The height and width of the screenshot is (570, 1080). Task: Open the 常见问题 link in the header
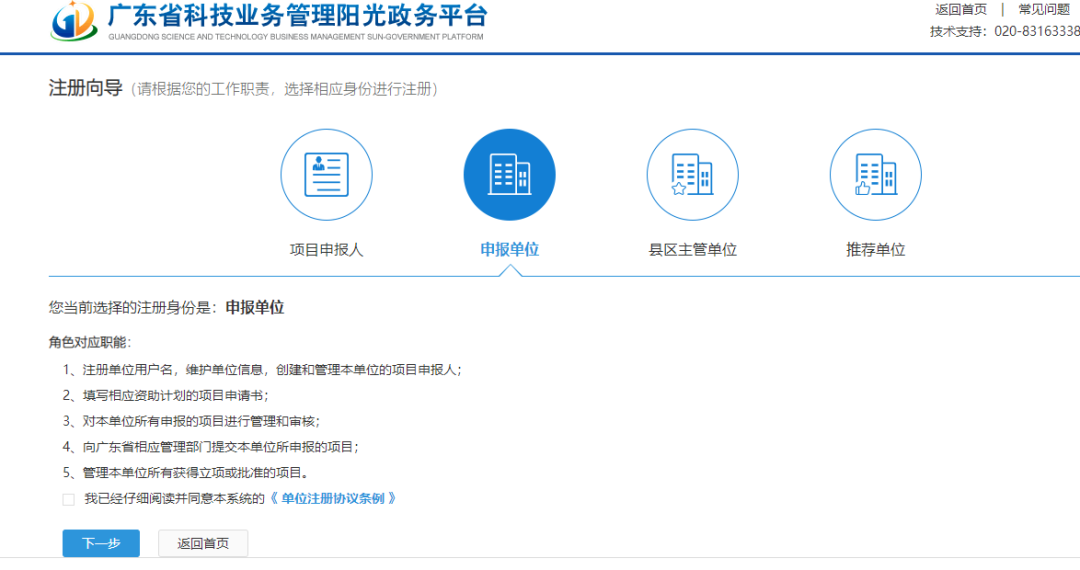pos(1043,9)
